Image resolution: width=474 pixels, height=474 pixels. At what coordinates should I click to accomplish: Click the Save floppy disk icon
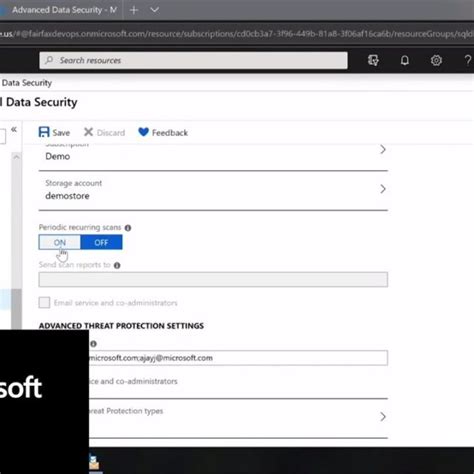[x=44, y=132]
